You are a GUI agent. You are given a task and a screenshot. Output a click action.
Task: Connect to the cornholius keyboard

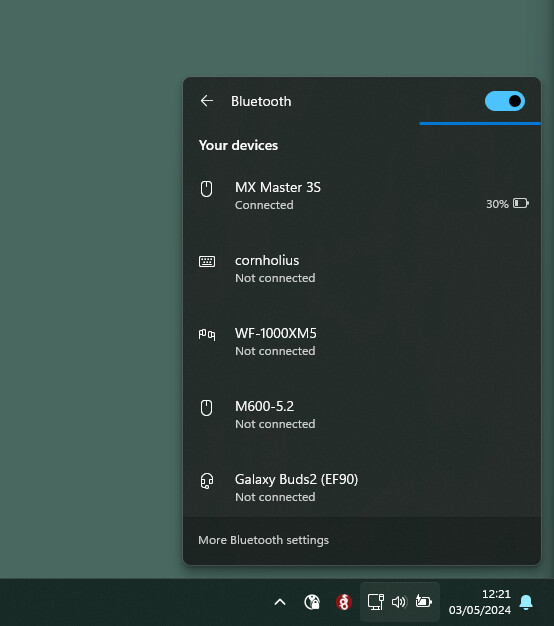pyautogui.click(x=362, y=269)
